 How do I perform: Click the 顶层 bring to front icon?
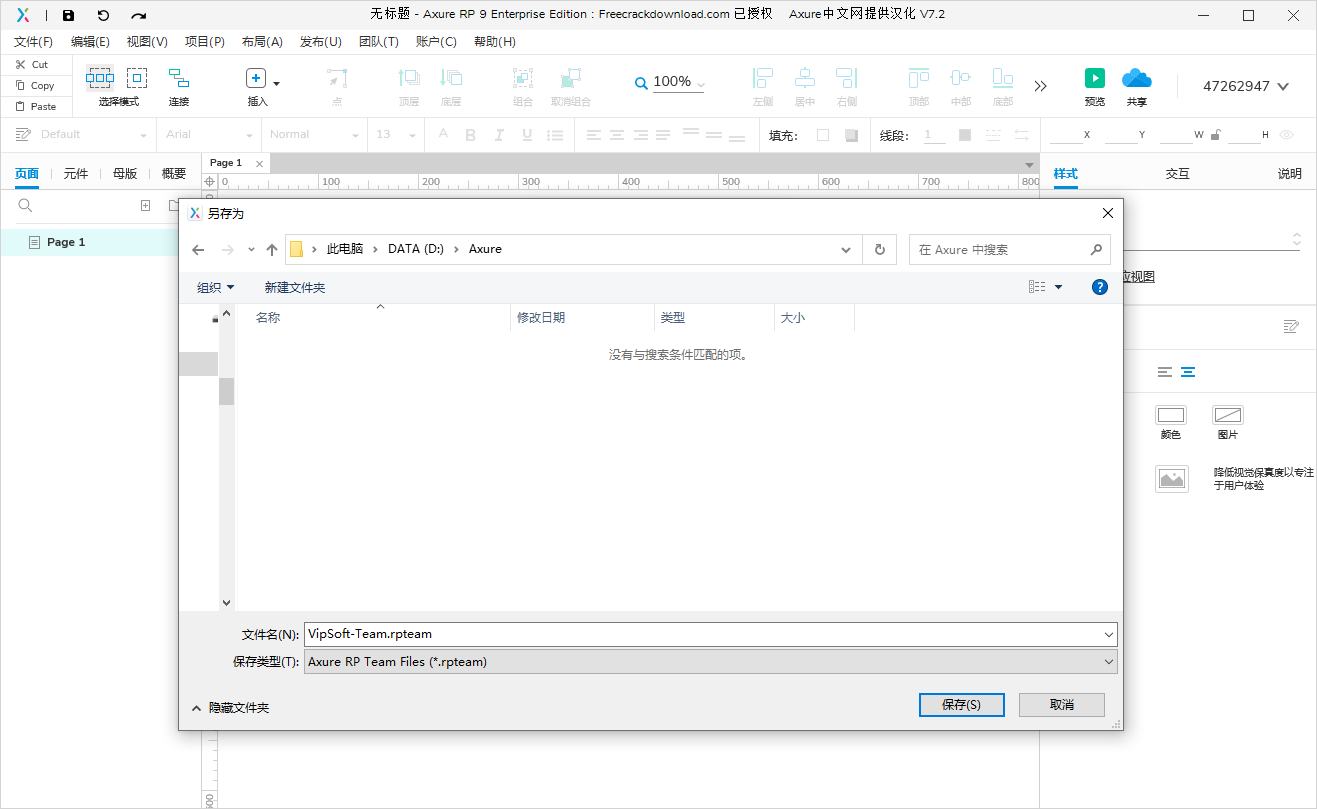pyautogui.click(x=409, y=78)
